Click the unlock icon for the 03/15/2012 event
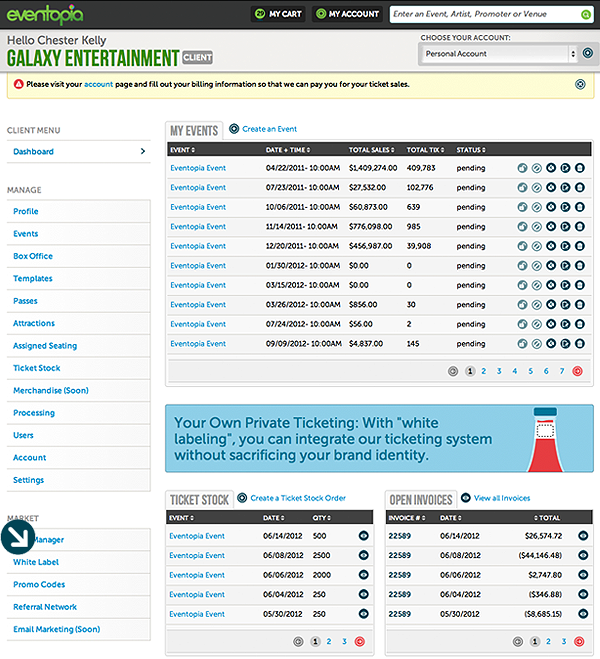The image size is (600, 659). click(x=522, y=285)
